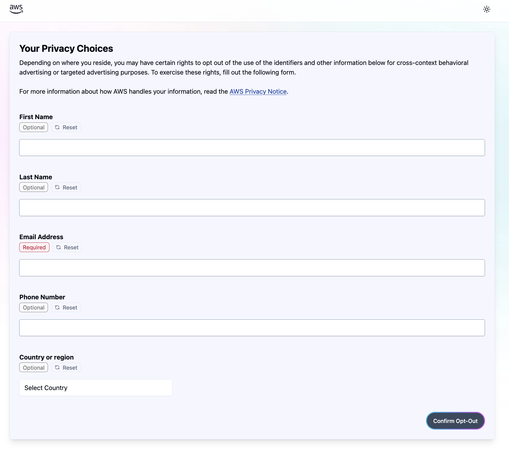Focus the Email Address input field
The width and height of the screenshot is (509, 452).
point(252,268)
